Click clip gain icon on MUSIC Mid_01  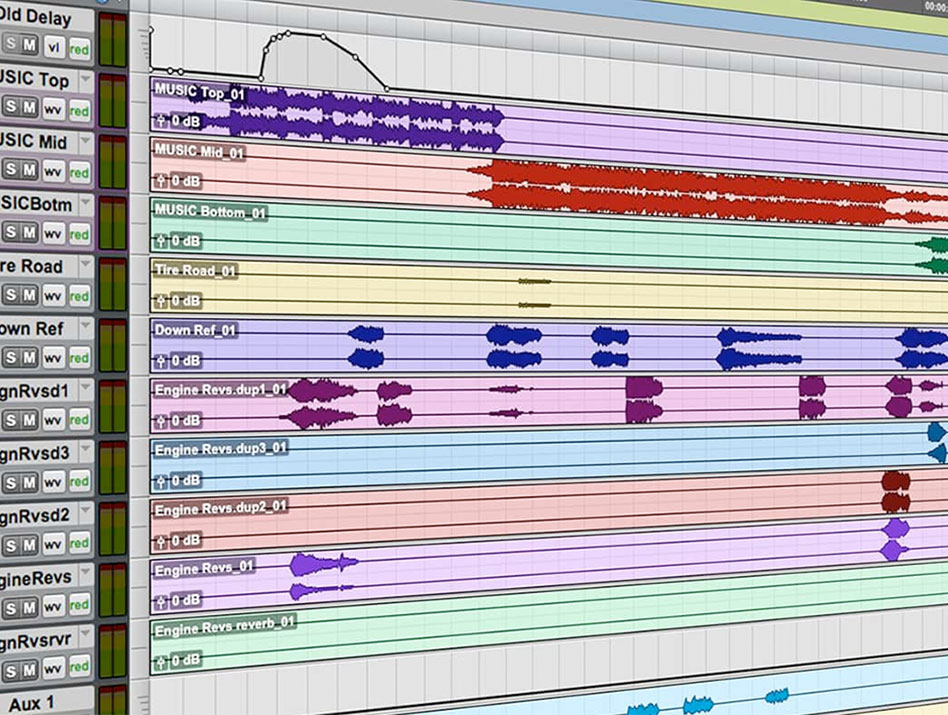point(161,181)
